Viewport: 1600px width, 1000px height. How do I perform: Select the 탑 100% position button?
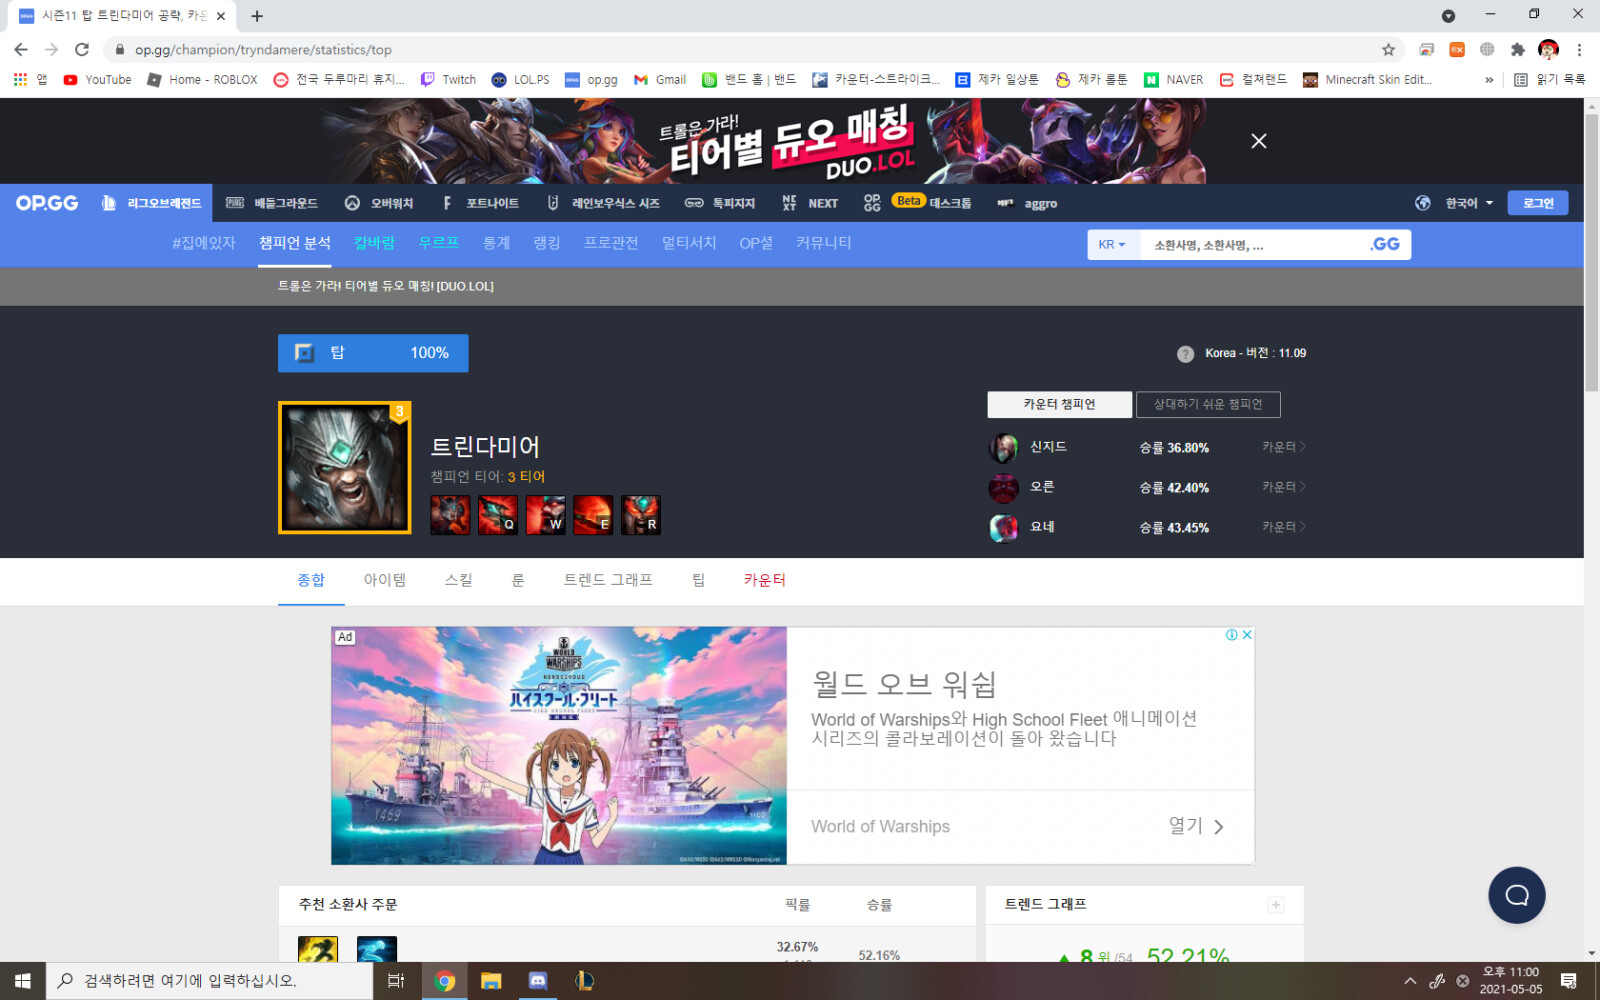click(x=373, y=353)
